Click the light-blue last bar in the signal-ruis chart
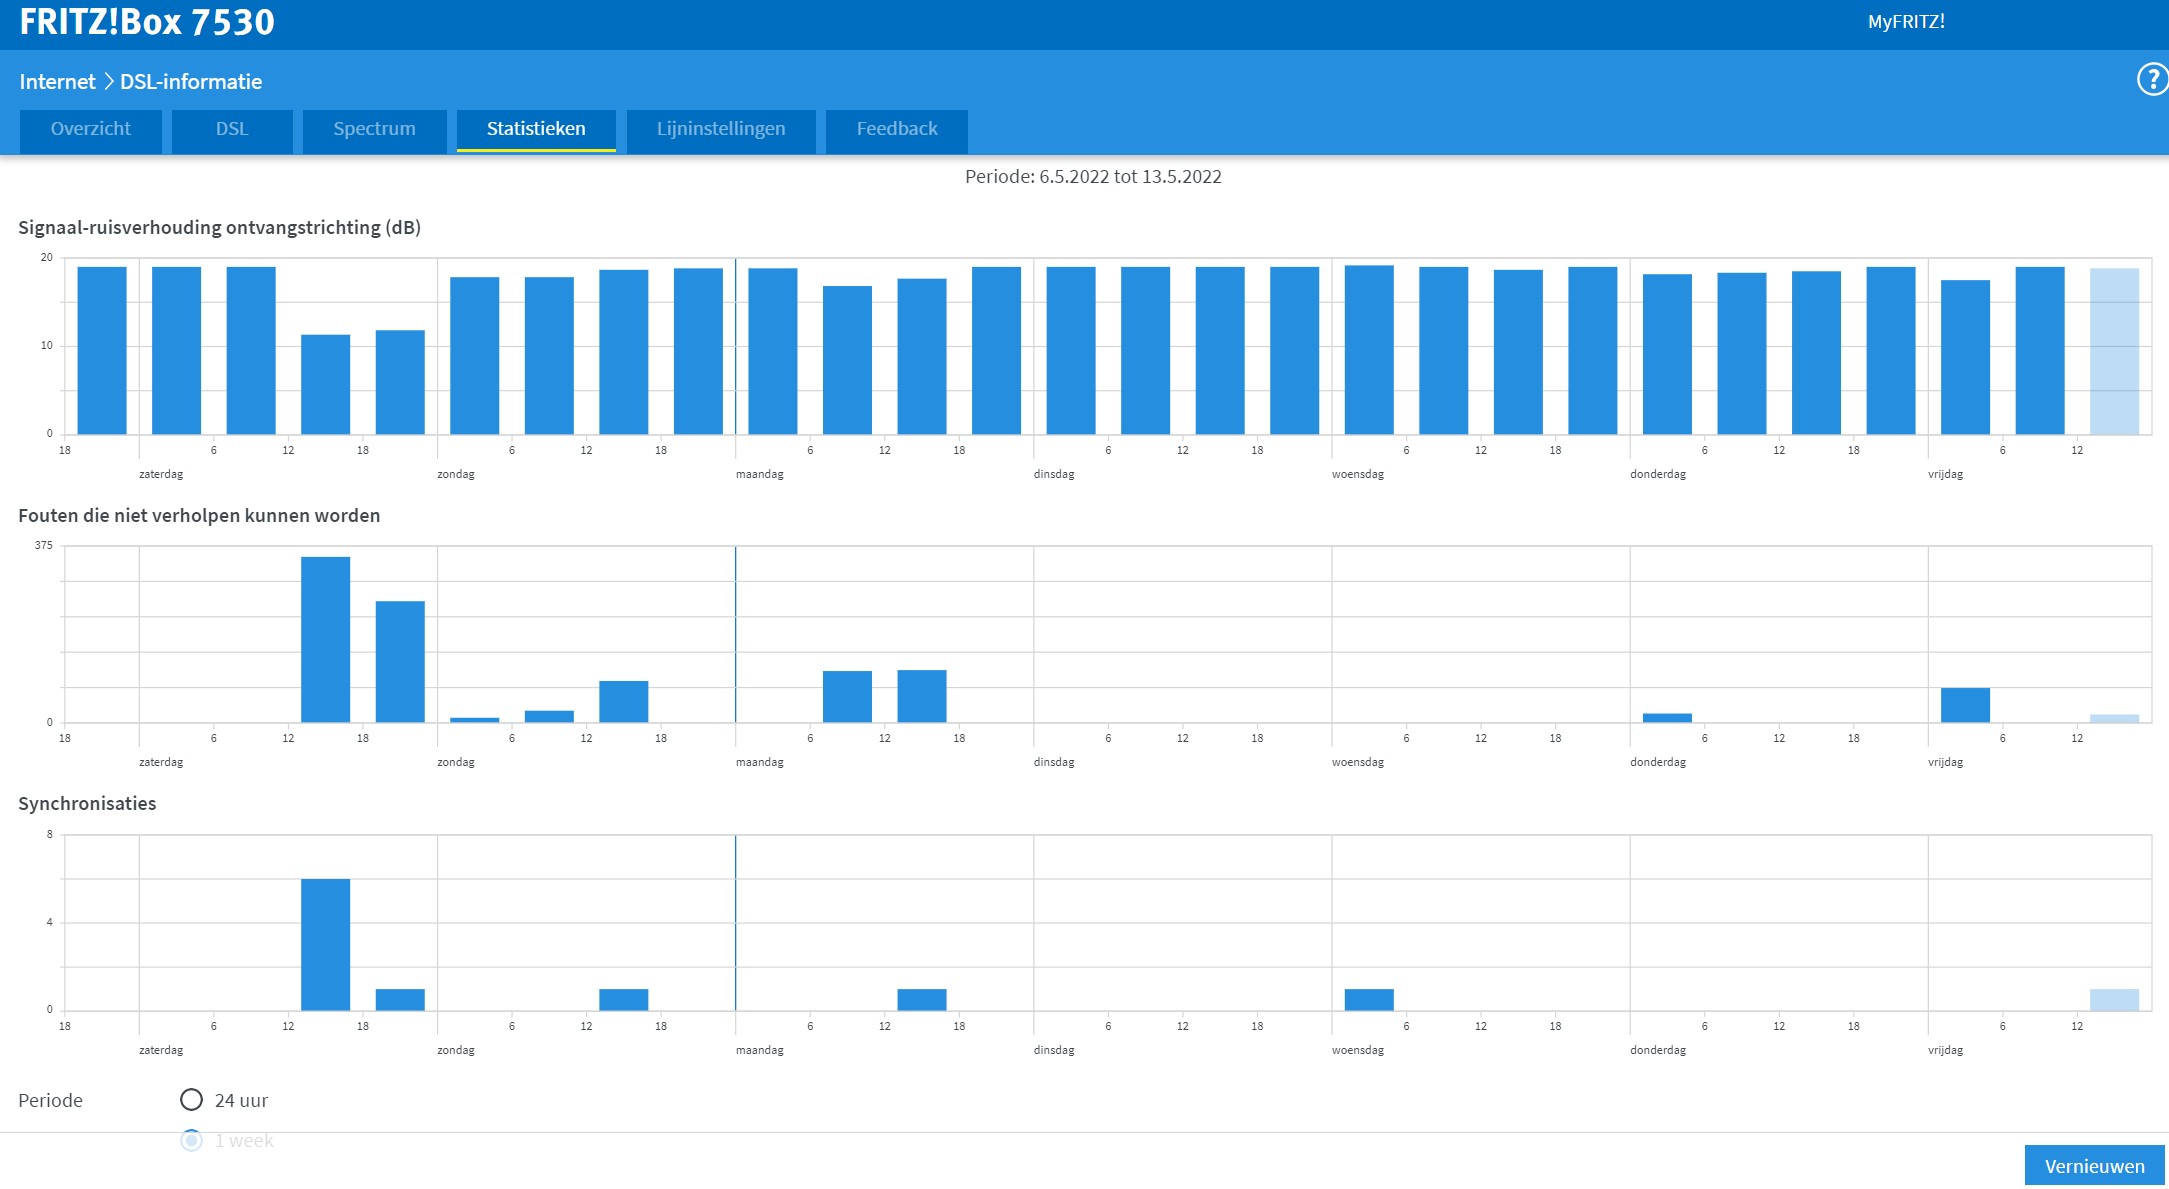Viewport: 2169px width, 1189px height. click(2114, 350)
